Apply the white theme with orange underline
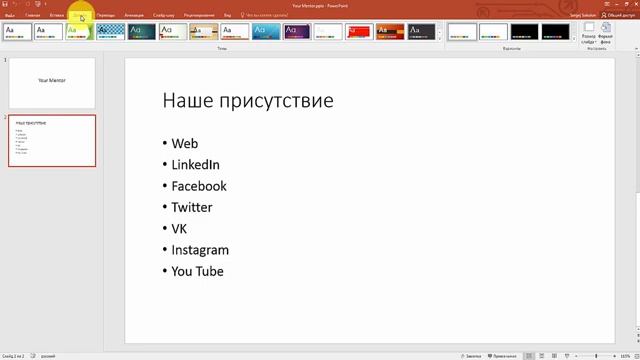This screenshot has height=360, width=640. (x=235, y=32)
